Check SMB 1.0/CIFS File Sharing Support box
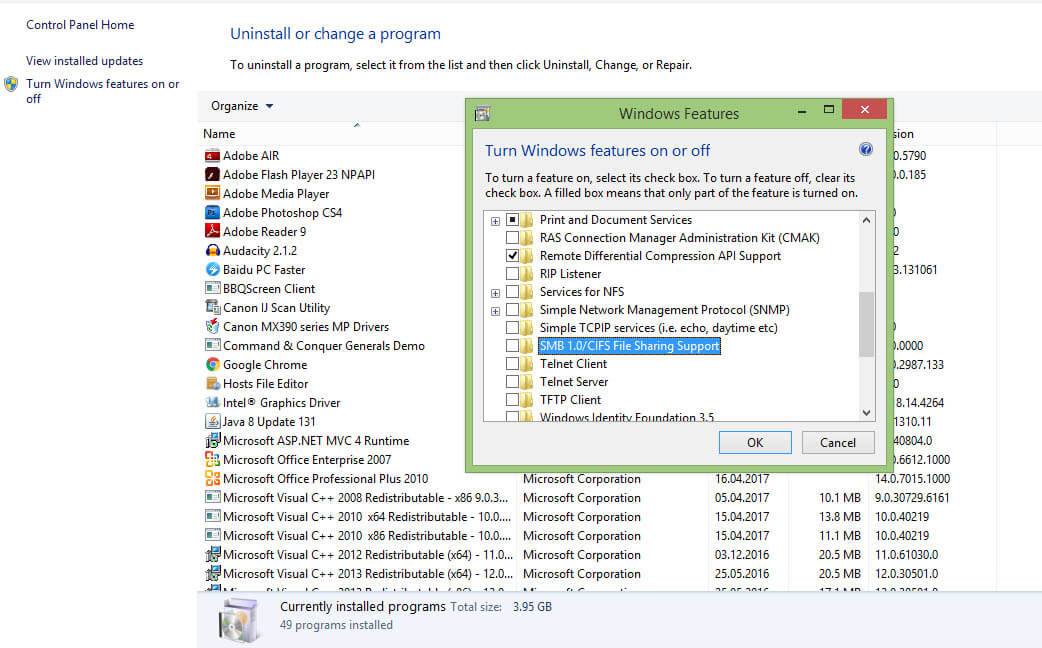Viewport: 1042px width, 648px height. 512,345
